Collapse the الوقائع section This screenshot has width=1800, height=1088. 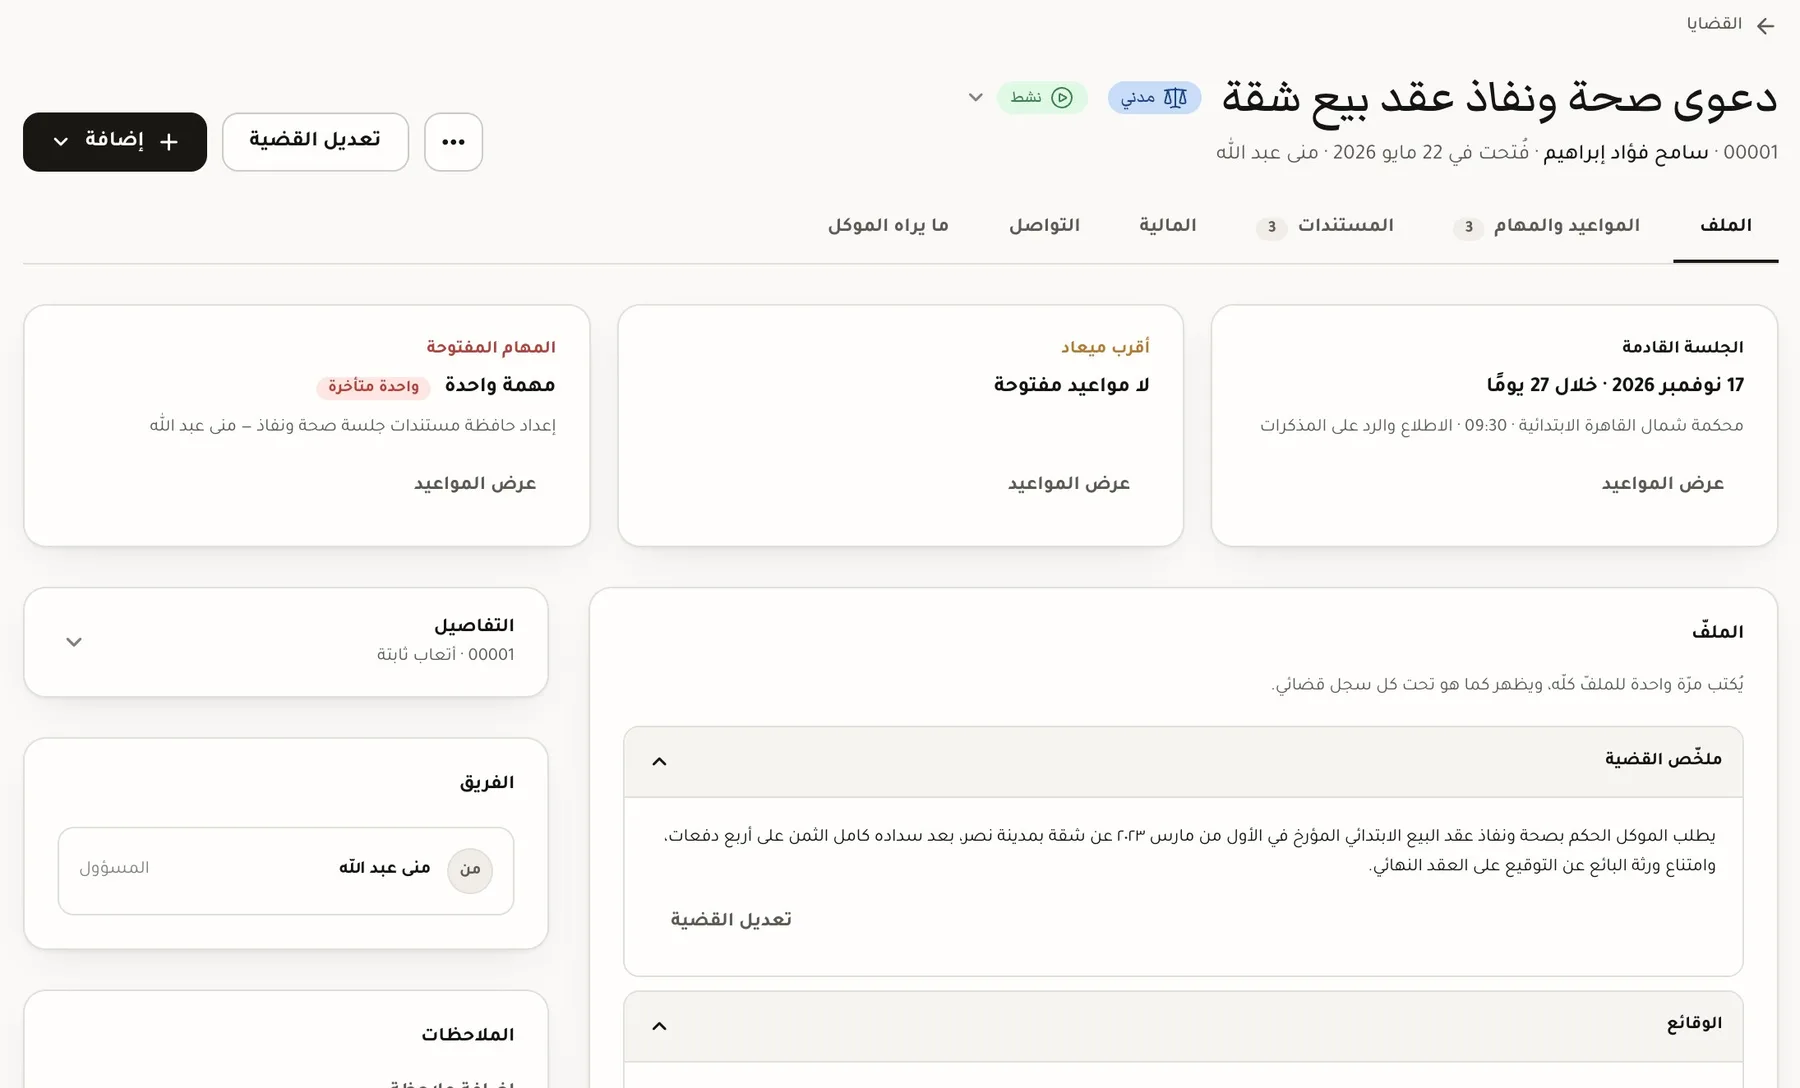point(659,1027)
